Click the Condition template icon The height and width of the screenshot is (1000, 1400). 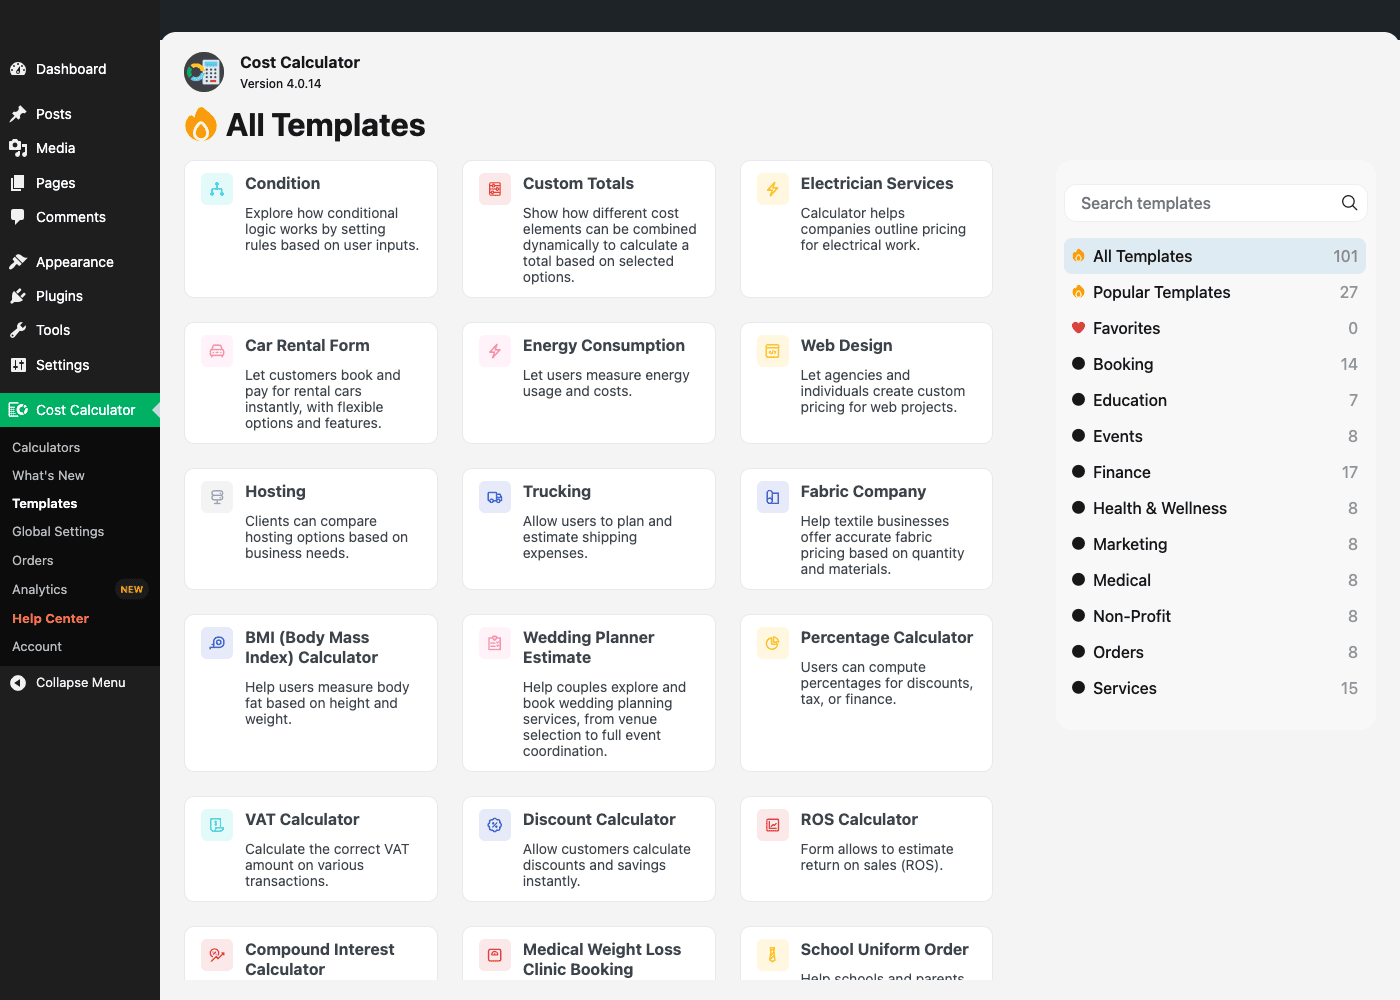pyautogui.click(x=217, y=189)
